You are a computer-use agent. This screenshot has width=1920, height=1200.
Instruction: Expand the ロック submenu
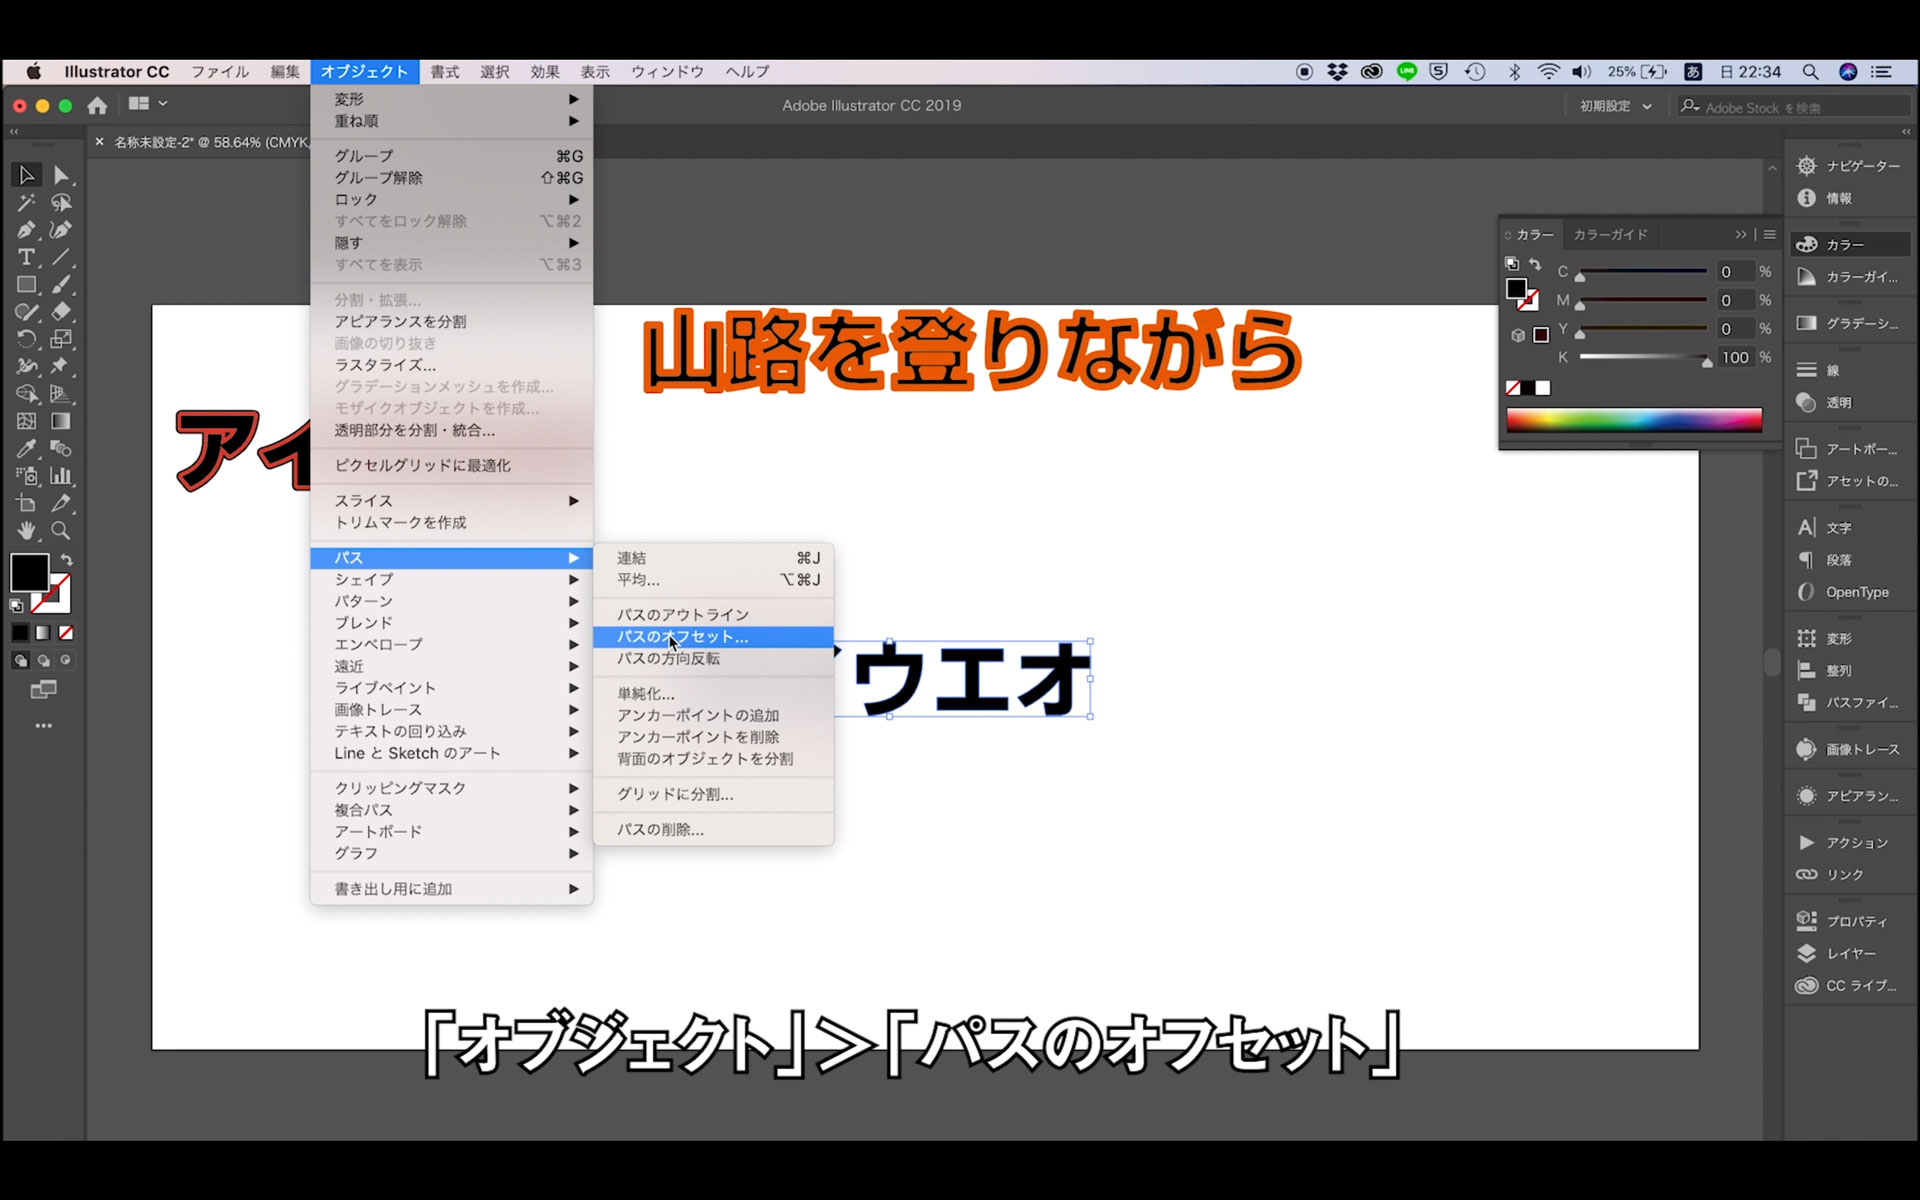tap(452, 199)
